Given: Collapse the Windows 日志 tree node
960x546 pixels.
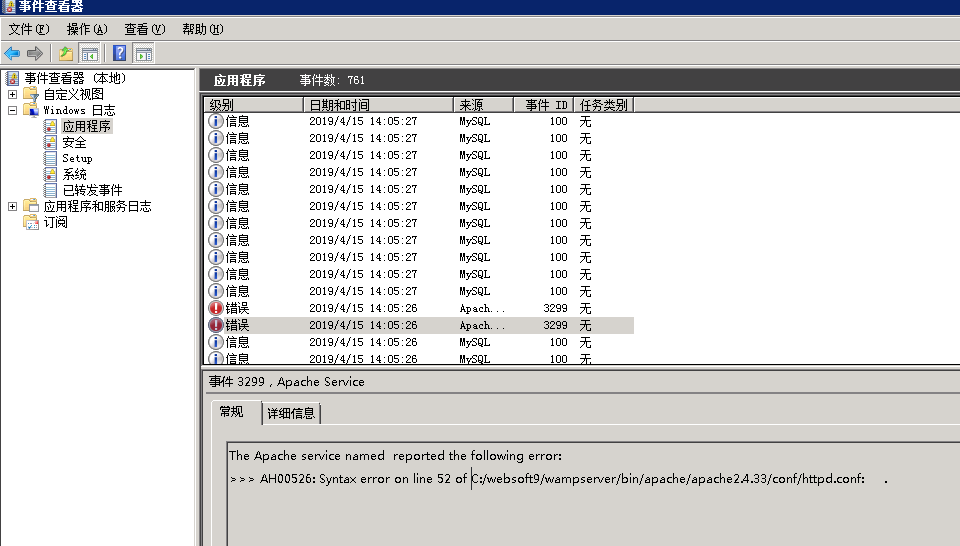Looking at the screenshot, I should coord(12,110).
